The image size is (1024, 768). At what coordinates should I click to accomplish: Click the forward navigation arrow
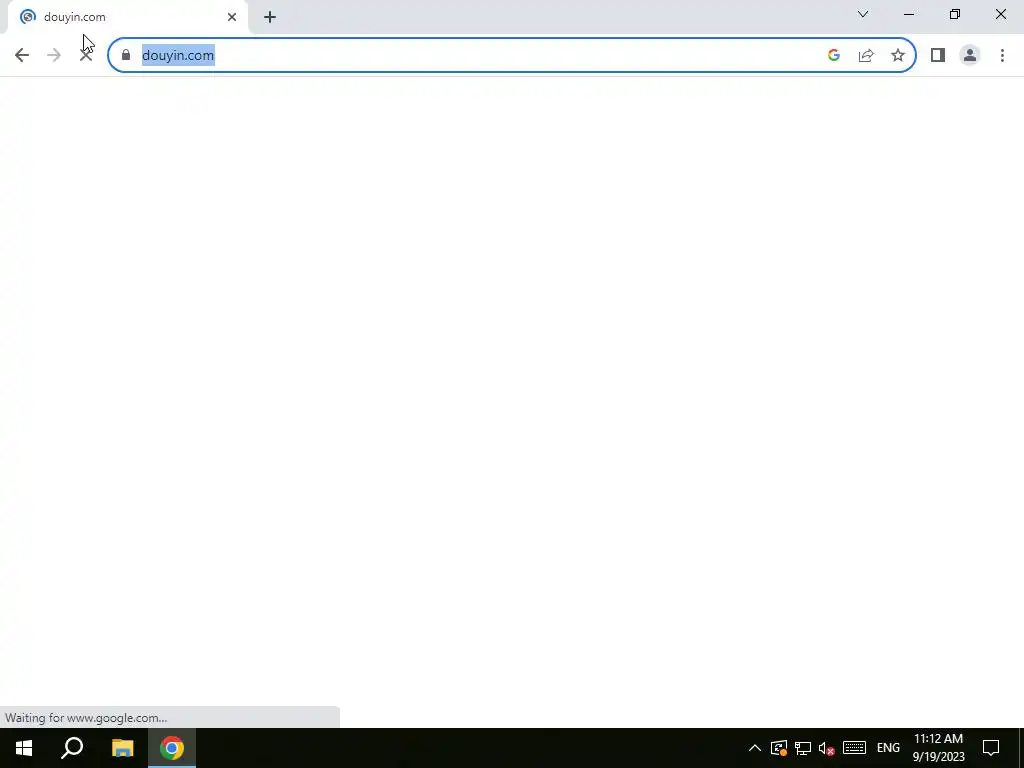pyautogui.click(x=54, y=56)
